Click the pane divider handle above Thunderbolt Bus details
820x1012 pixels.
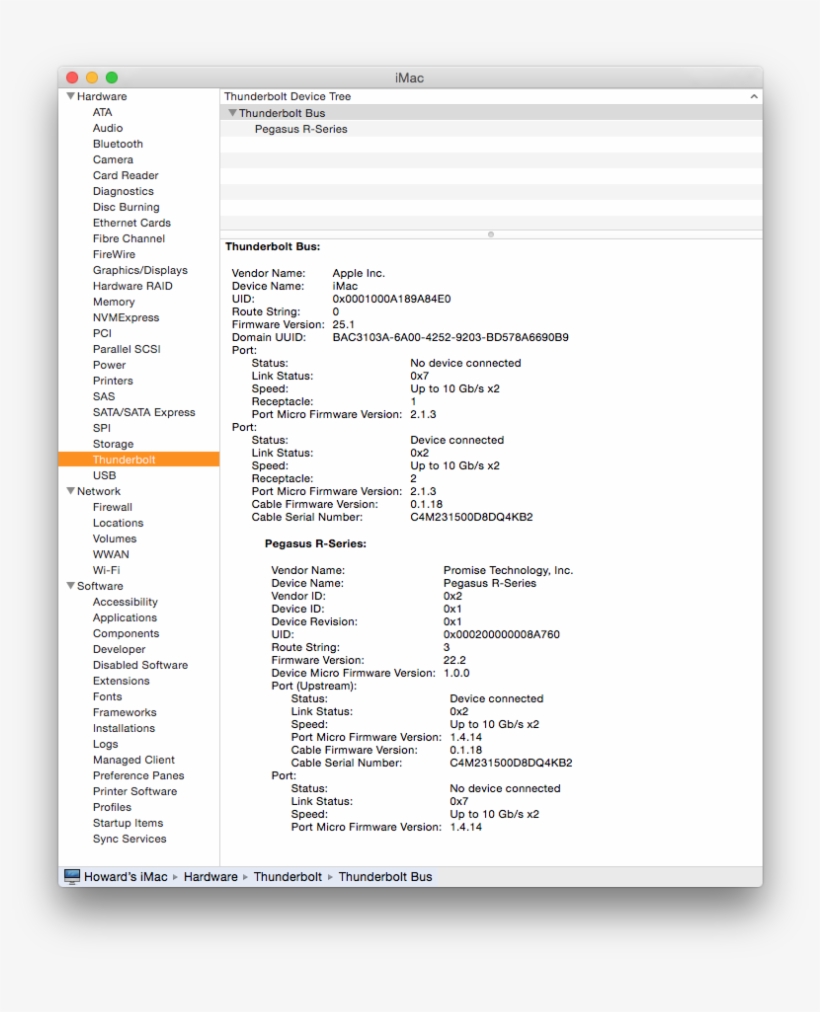point(491,234)
